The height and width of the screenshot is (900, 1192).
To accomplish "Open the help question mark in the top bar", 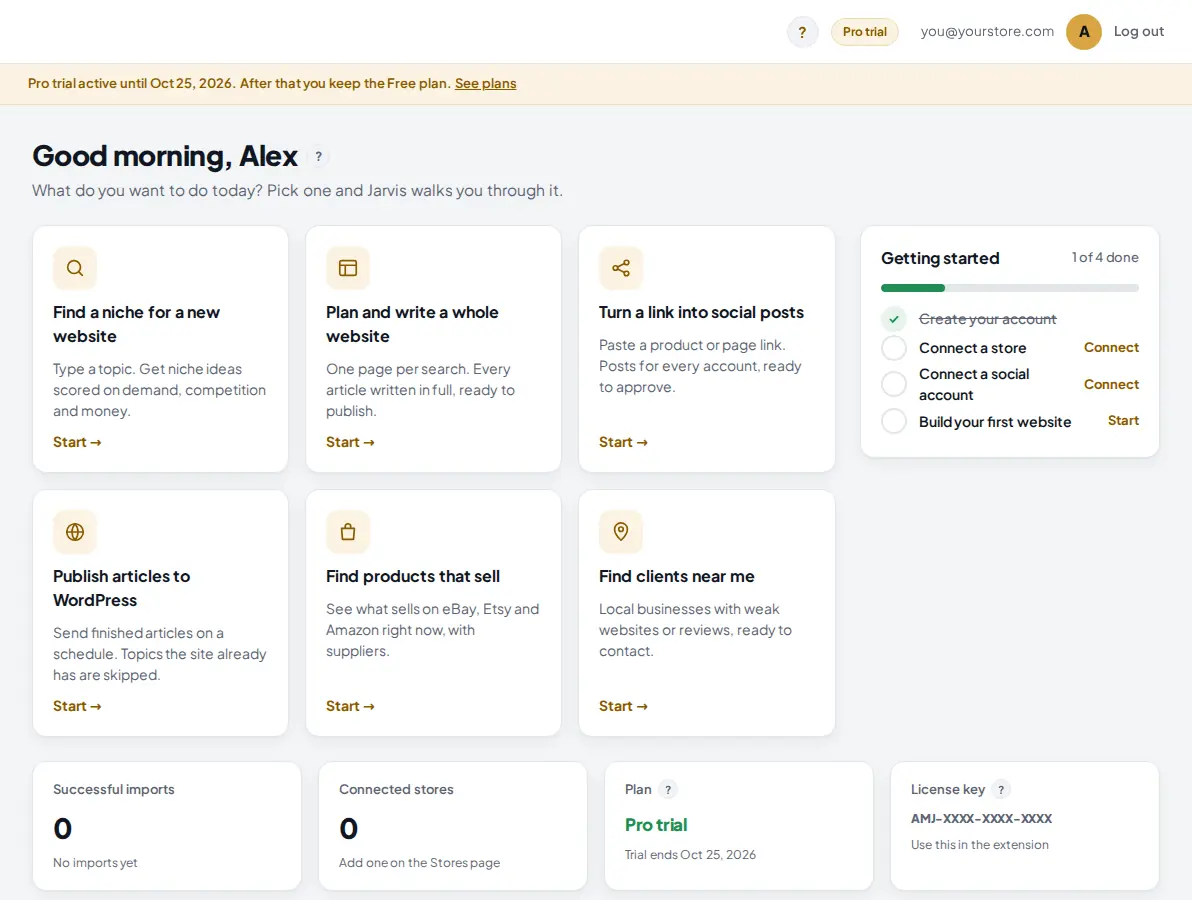I will [802, 32].
